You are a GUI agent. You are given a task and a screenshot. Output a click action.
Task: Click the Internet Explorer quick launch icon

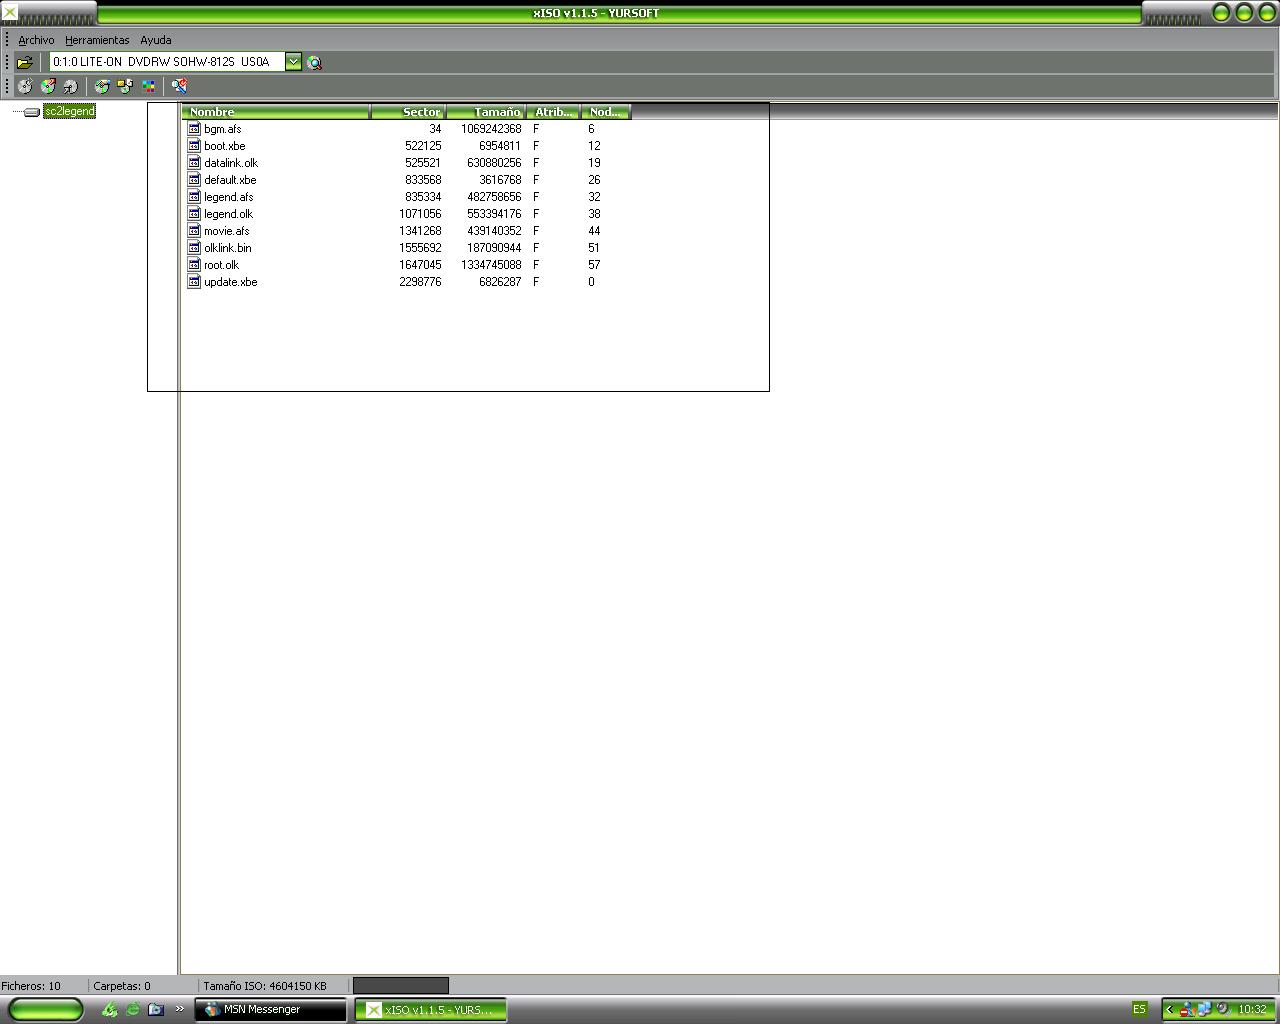(133, 1010)
